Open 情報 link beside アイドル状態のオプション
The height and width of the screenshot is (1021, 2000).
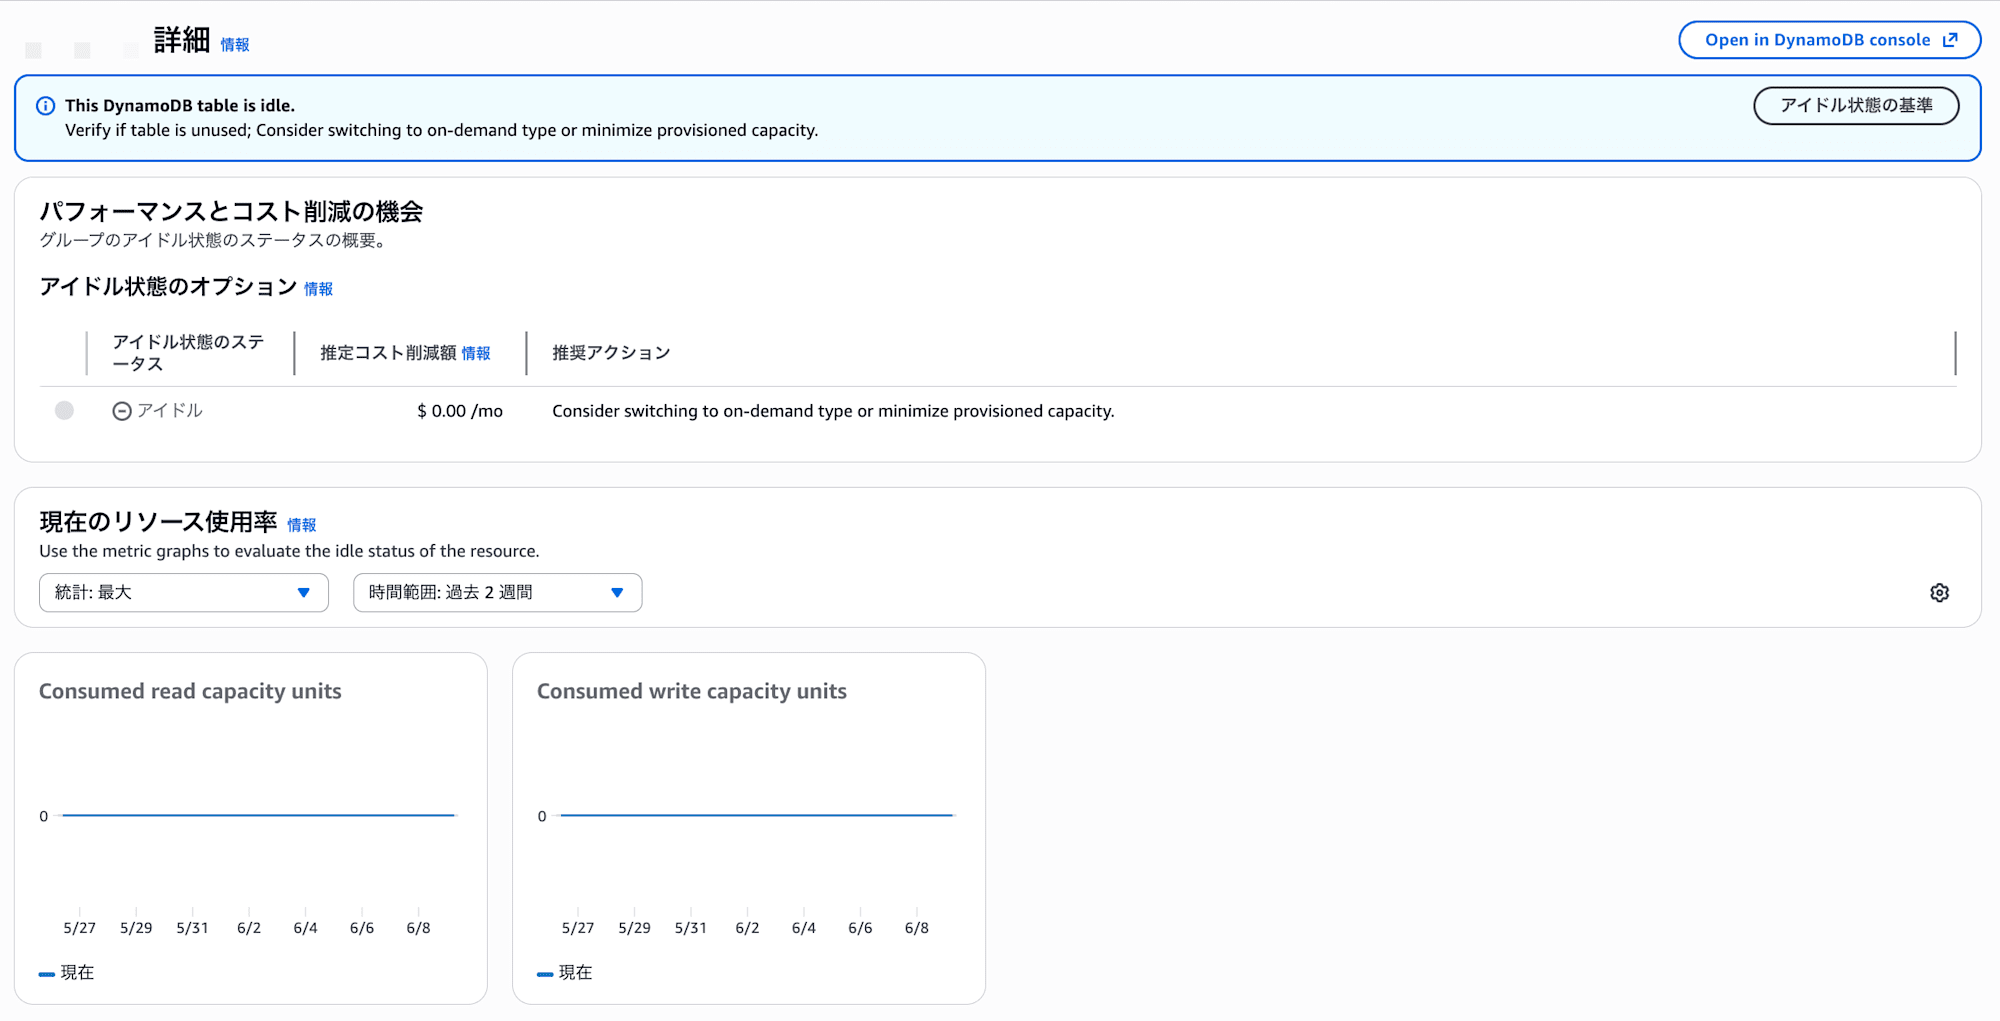(318, 289)
